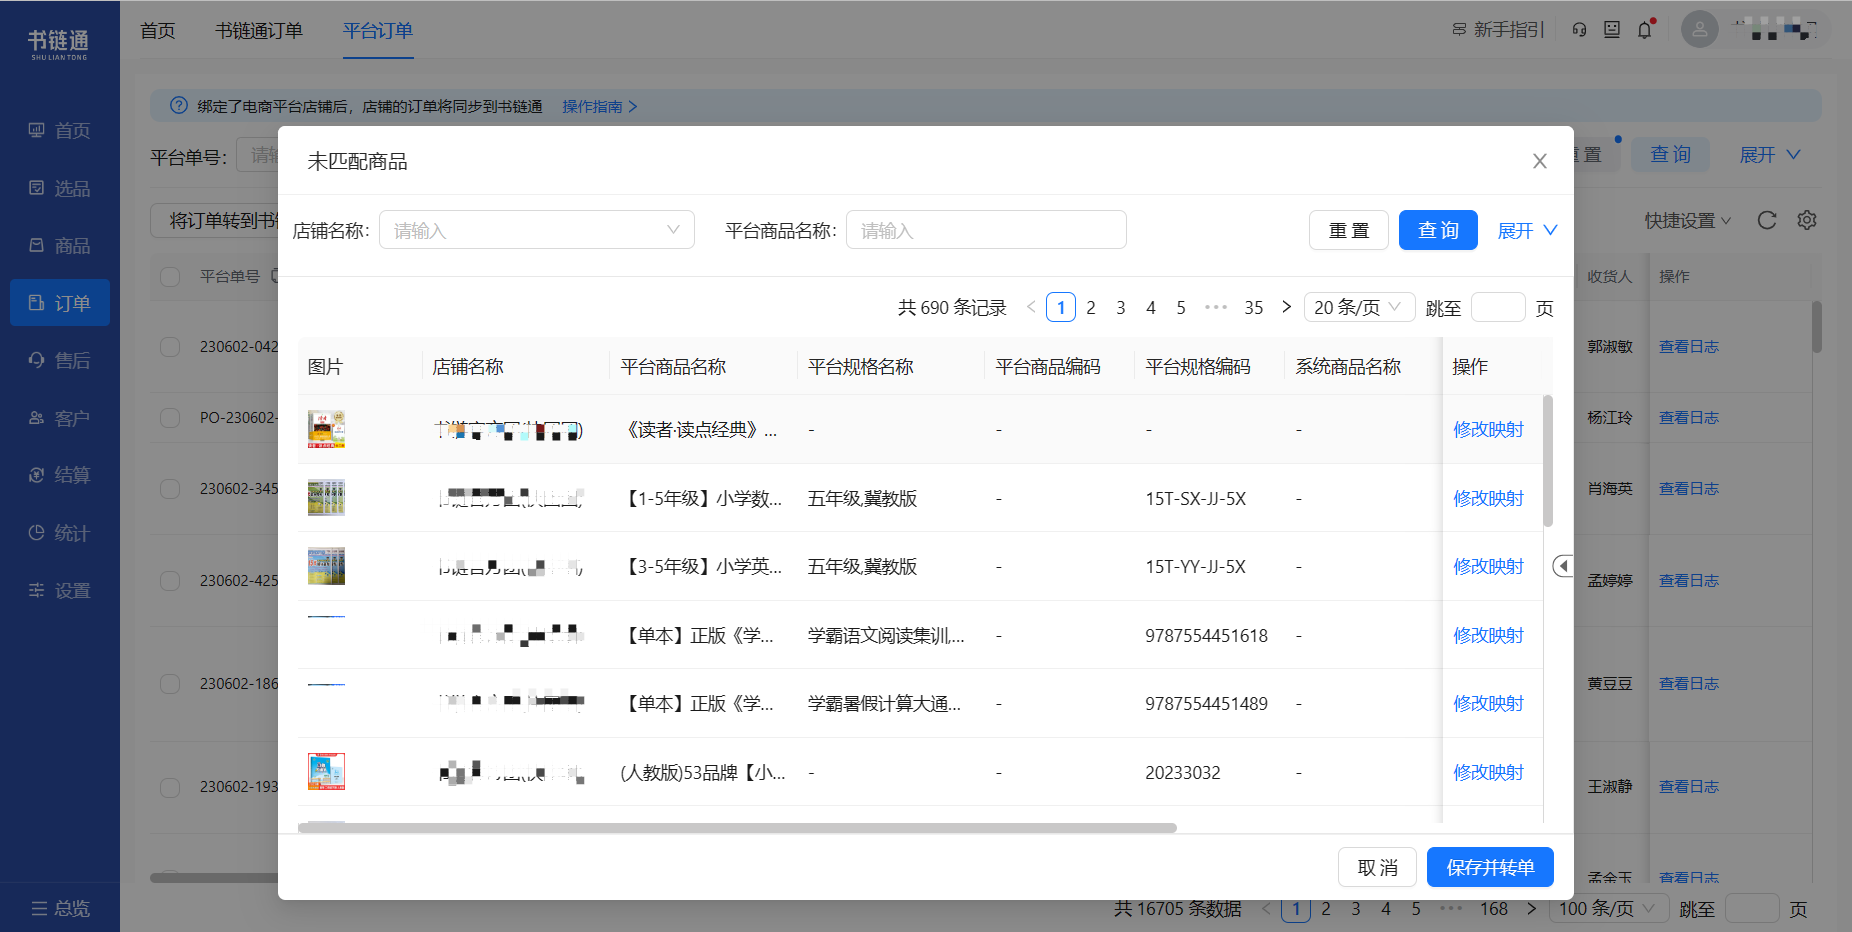The width and height of the screenshot is (1852, 932).
Task: Click the collapse arrow at the dialog's right edge
Action: click(1563, 566)
